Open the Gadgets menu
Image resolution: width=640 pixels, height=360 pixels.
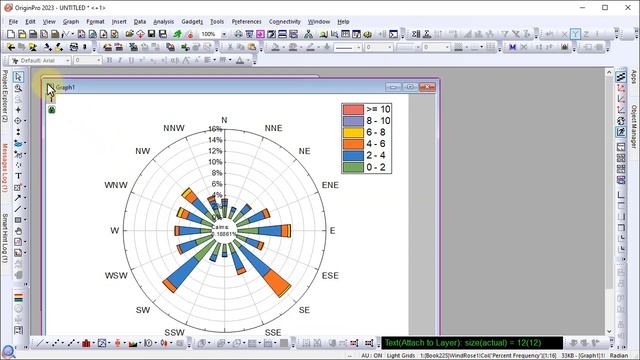coord(192,22)
